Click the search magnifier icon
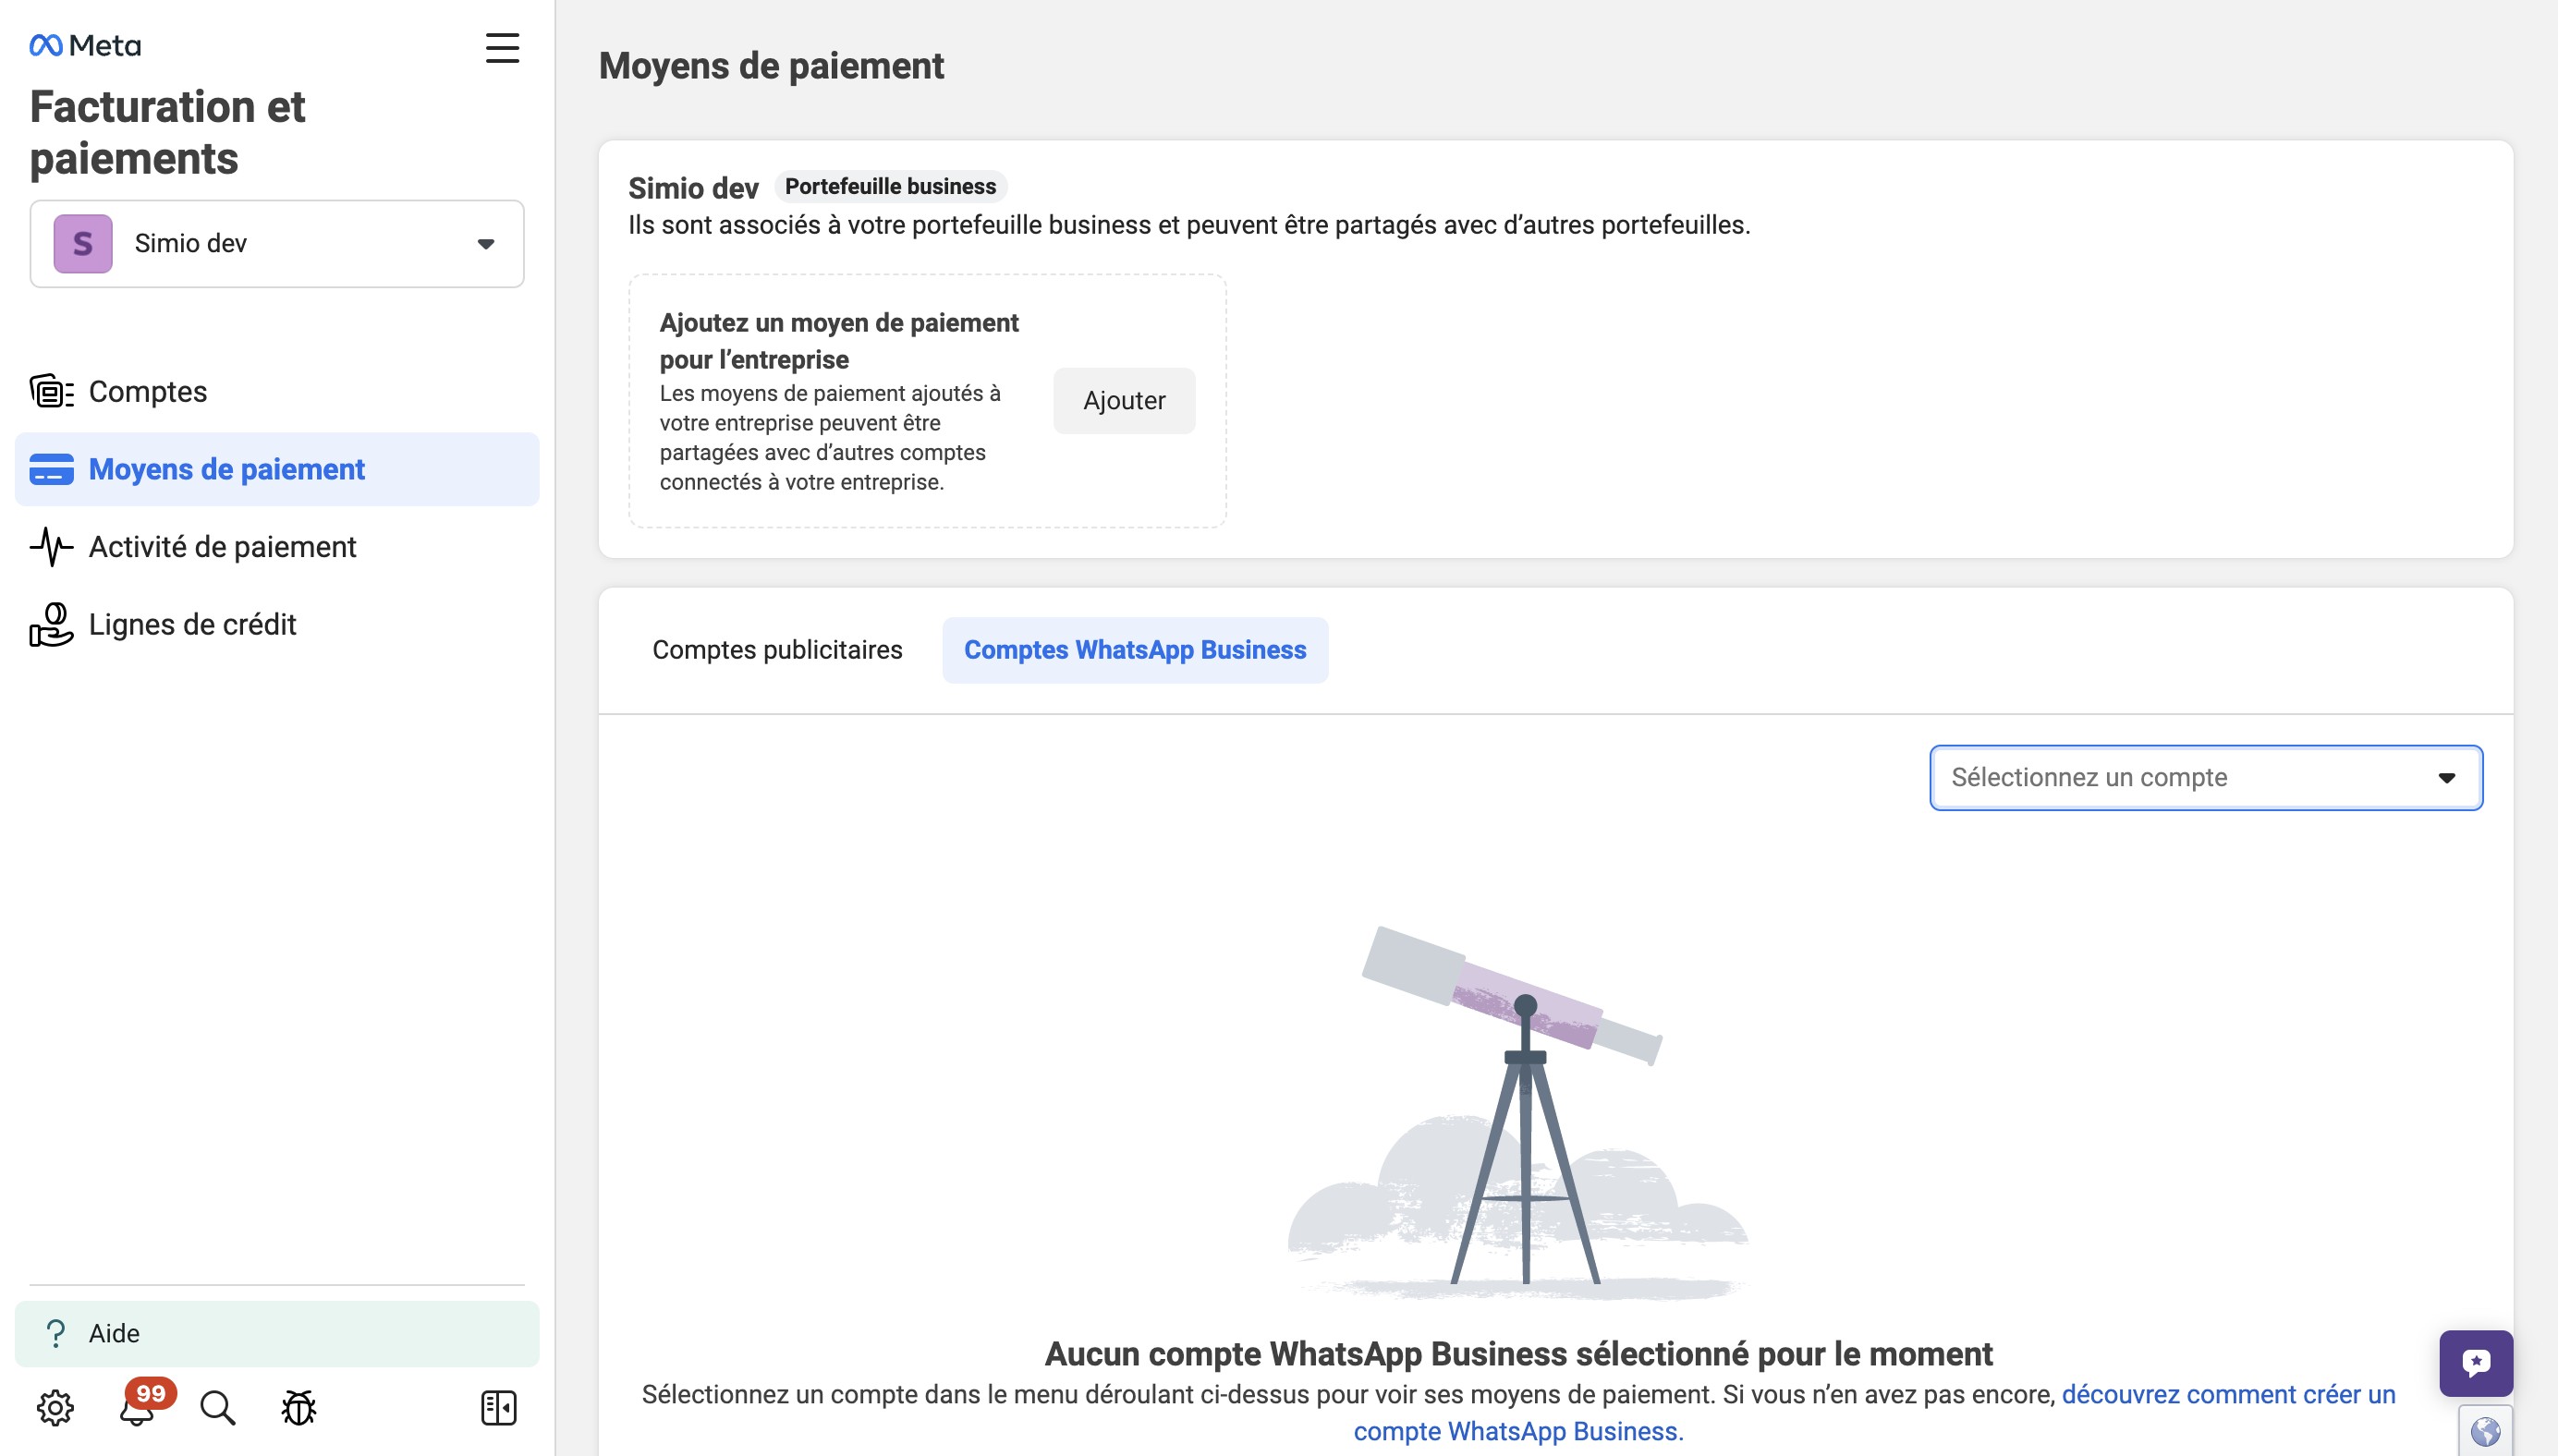2558x1456 pixels. click(217, 1407)
